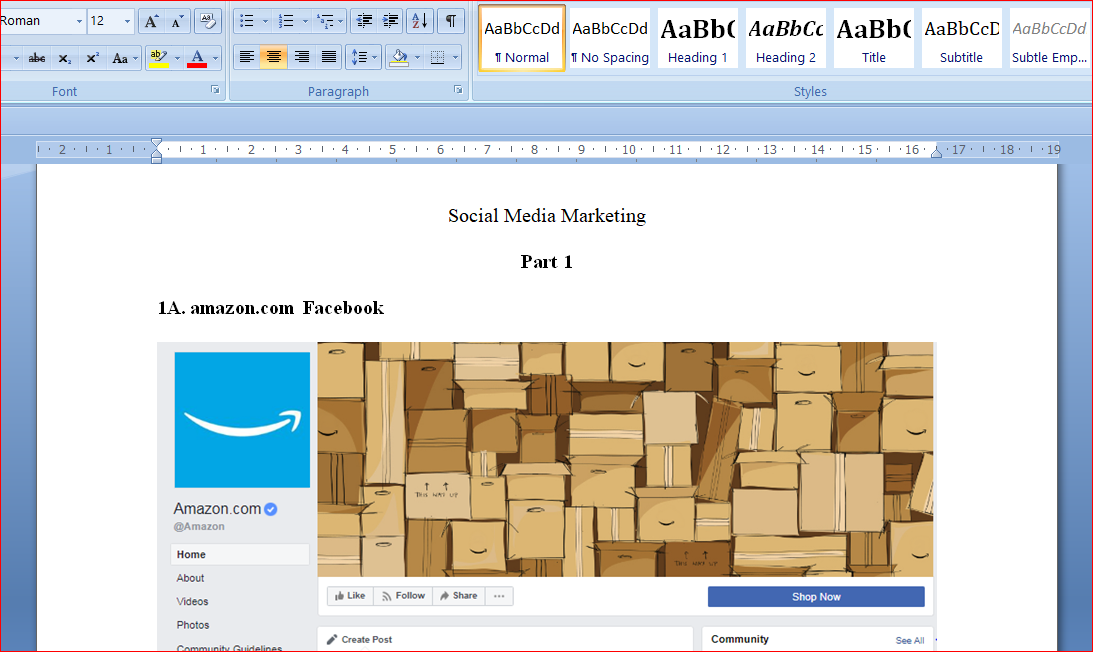The width and height of the screenshot is (1093, 652).
Task: Click the 'Part 1' heading text
Action: (546, 262)
